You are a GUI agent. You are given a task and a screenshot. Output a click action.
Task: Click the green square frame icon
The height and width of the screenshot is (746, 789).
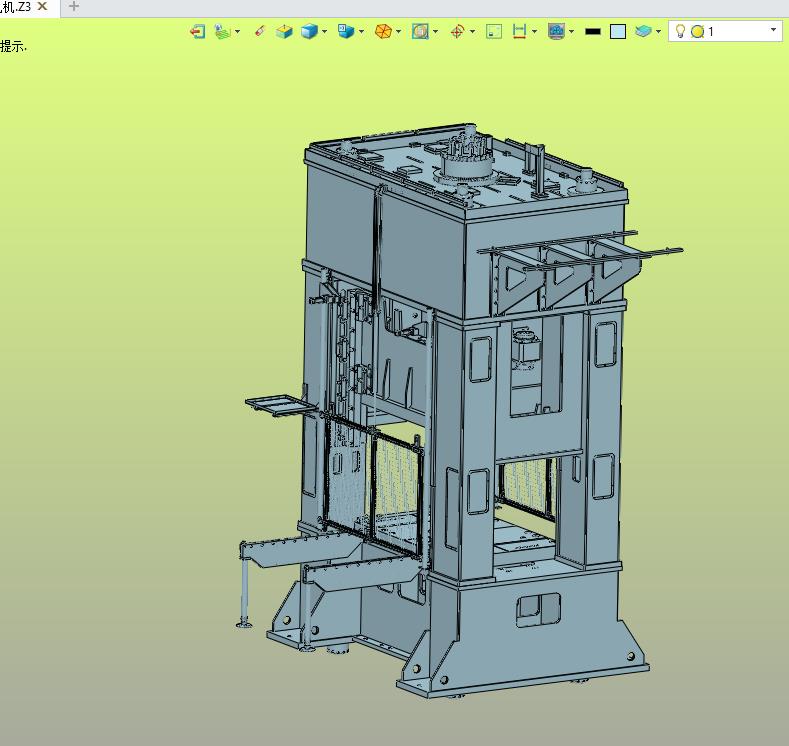pos(494,32)
